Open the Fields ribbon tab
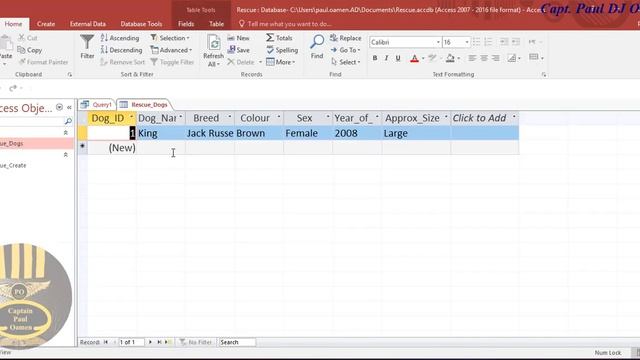 (186, 24)
